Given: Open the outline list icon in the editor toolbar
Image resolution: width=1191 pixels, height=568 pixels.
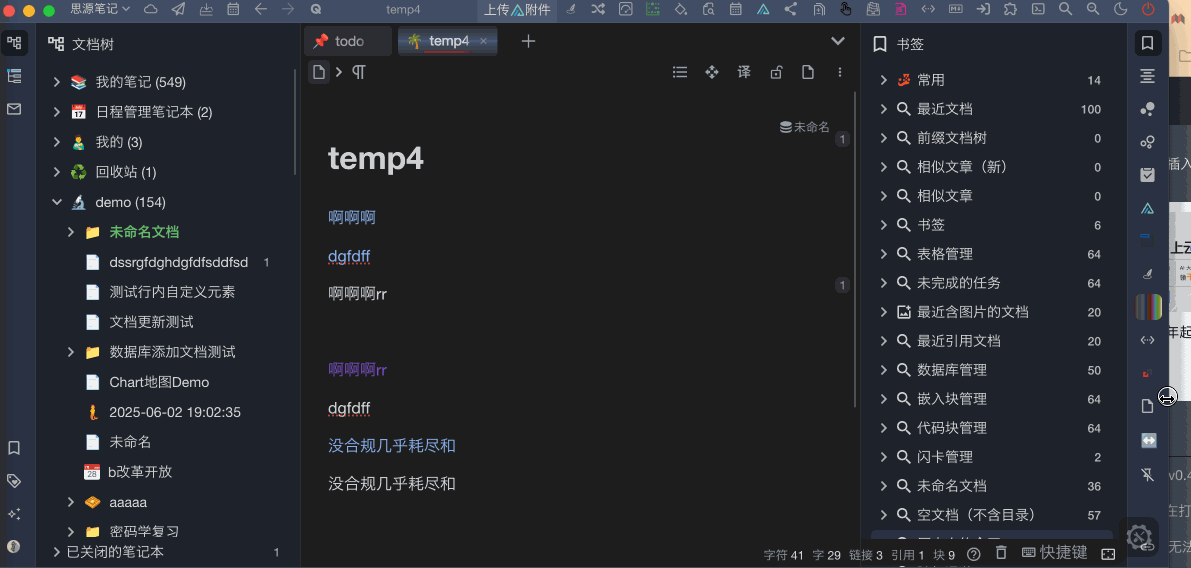Looking at the screenshot, I should point(680,72).
